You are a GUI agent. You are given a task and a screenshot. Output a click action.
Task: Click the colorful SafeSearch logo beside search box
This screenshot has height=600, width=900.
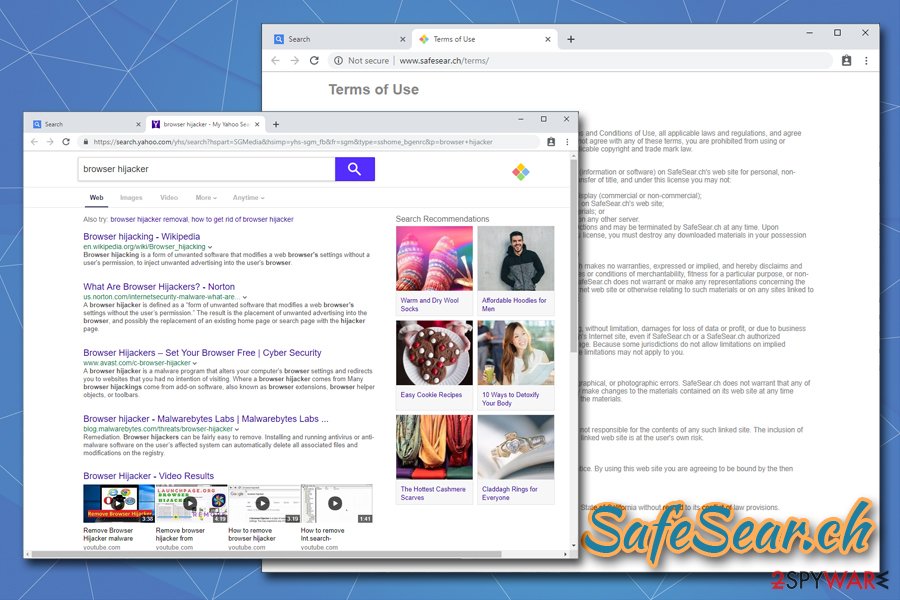click(521, 172)
